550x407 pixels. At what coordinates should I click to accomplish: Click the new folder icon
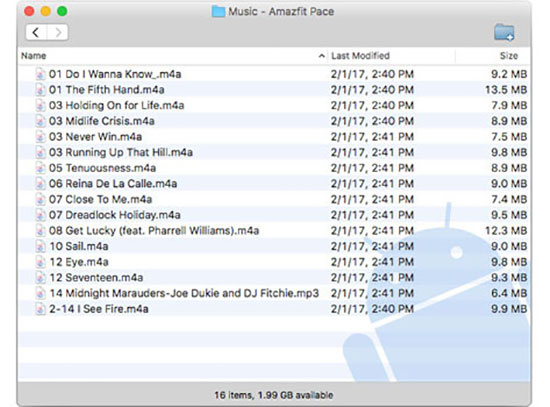[x=504, y=32]
